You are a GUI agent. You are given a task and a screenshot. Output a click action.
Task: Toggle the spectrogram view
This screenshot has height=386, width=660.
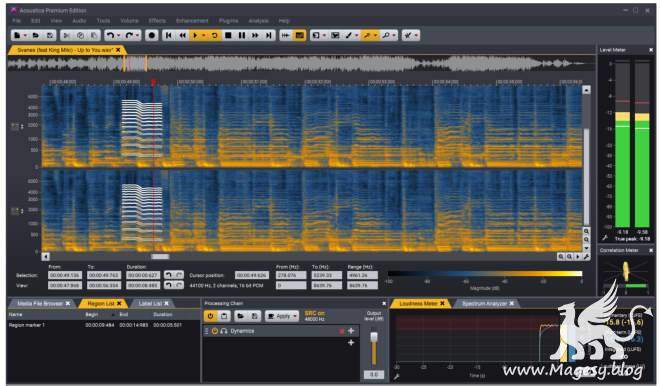[x=299, y=36]
